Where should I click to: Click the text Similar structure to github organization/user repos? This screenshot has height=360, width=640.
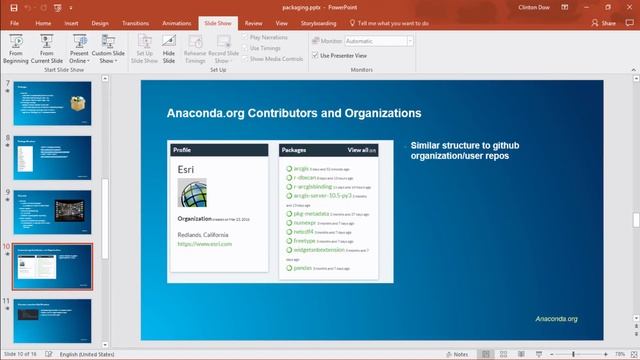click(x=465, y=151)
